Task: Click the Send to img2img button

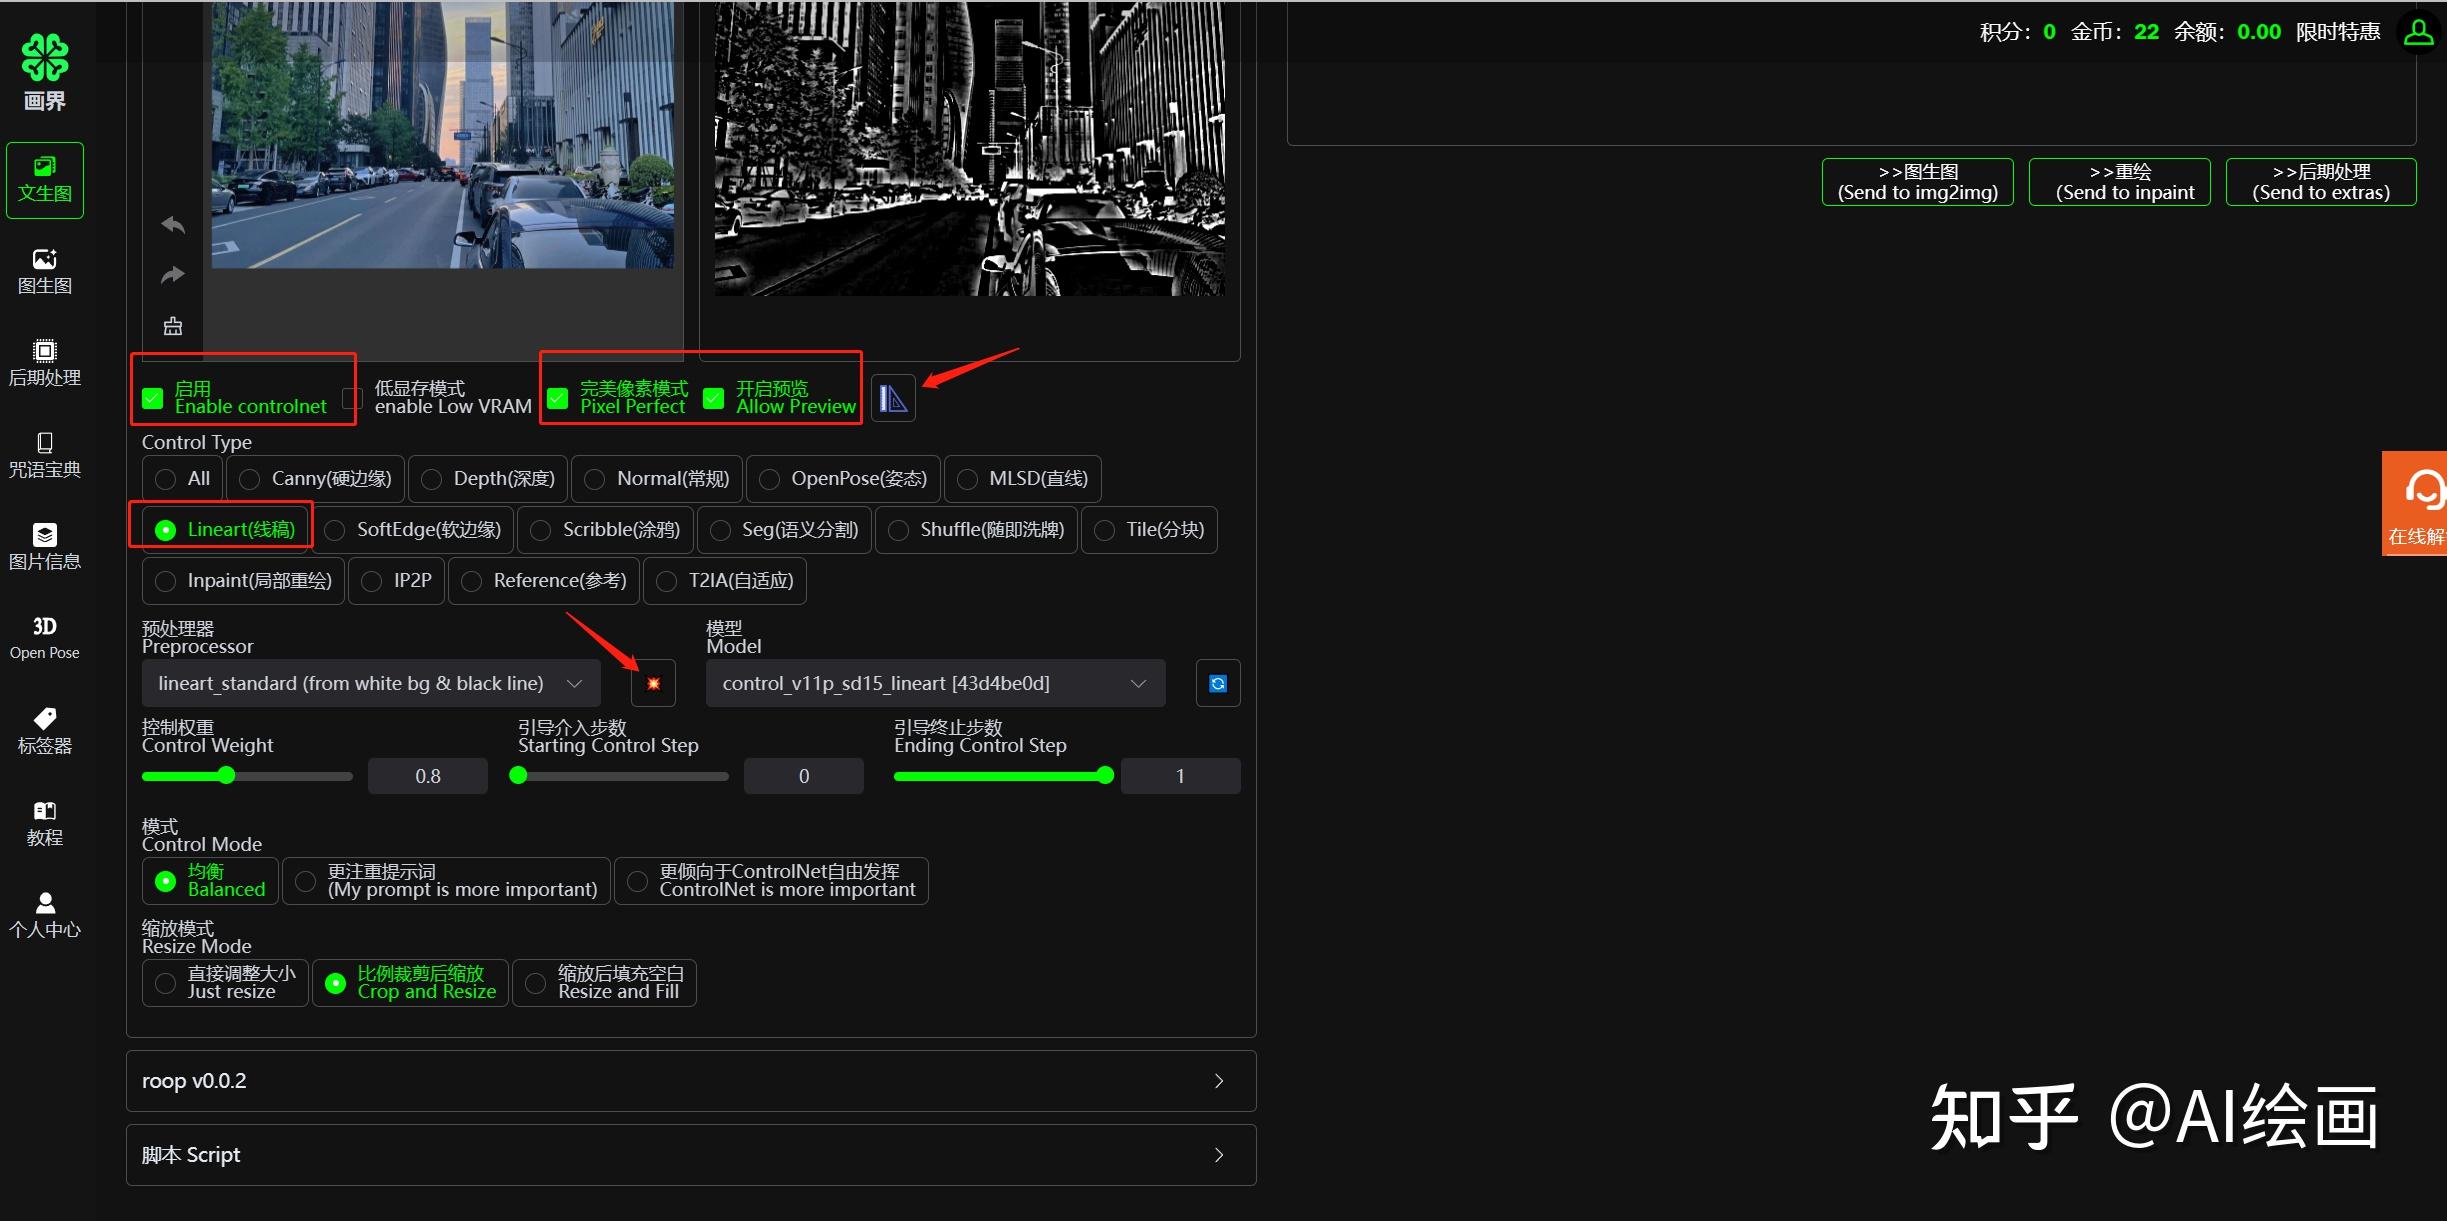Action: coord(1917,182)
